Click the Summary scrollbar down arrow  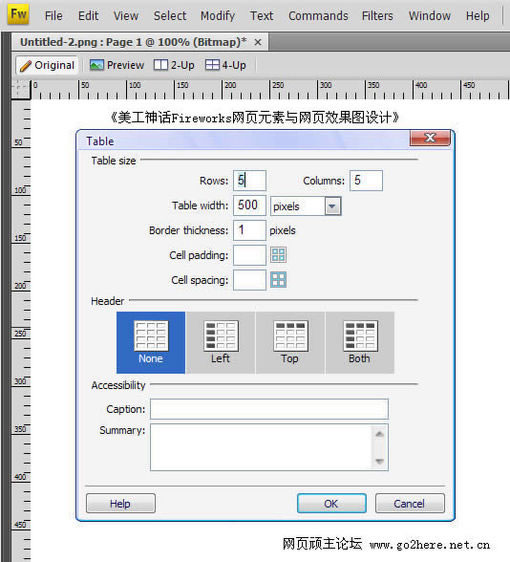point(380,461)
